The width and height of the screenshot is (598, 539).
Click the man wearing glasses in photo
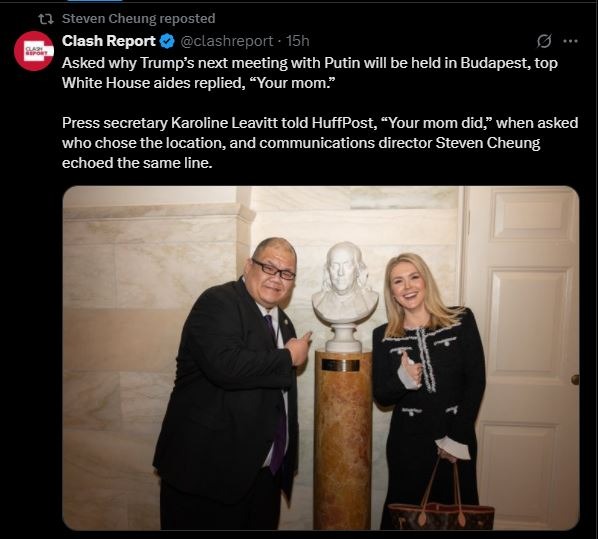tap(230, 383)
